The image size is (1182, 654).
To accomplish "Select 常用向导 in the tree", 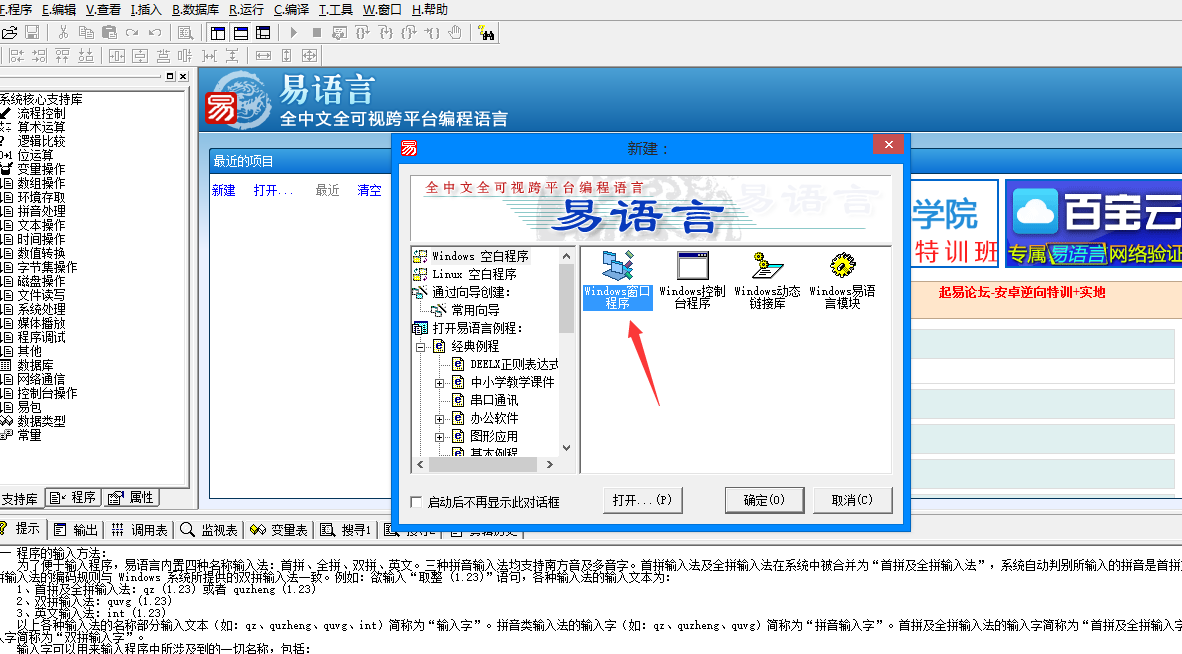I will pos(475,310).
